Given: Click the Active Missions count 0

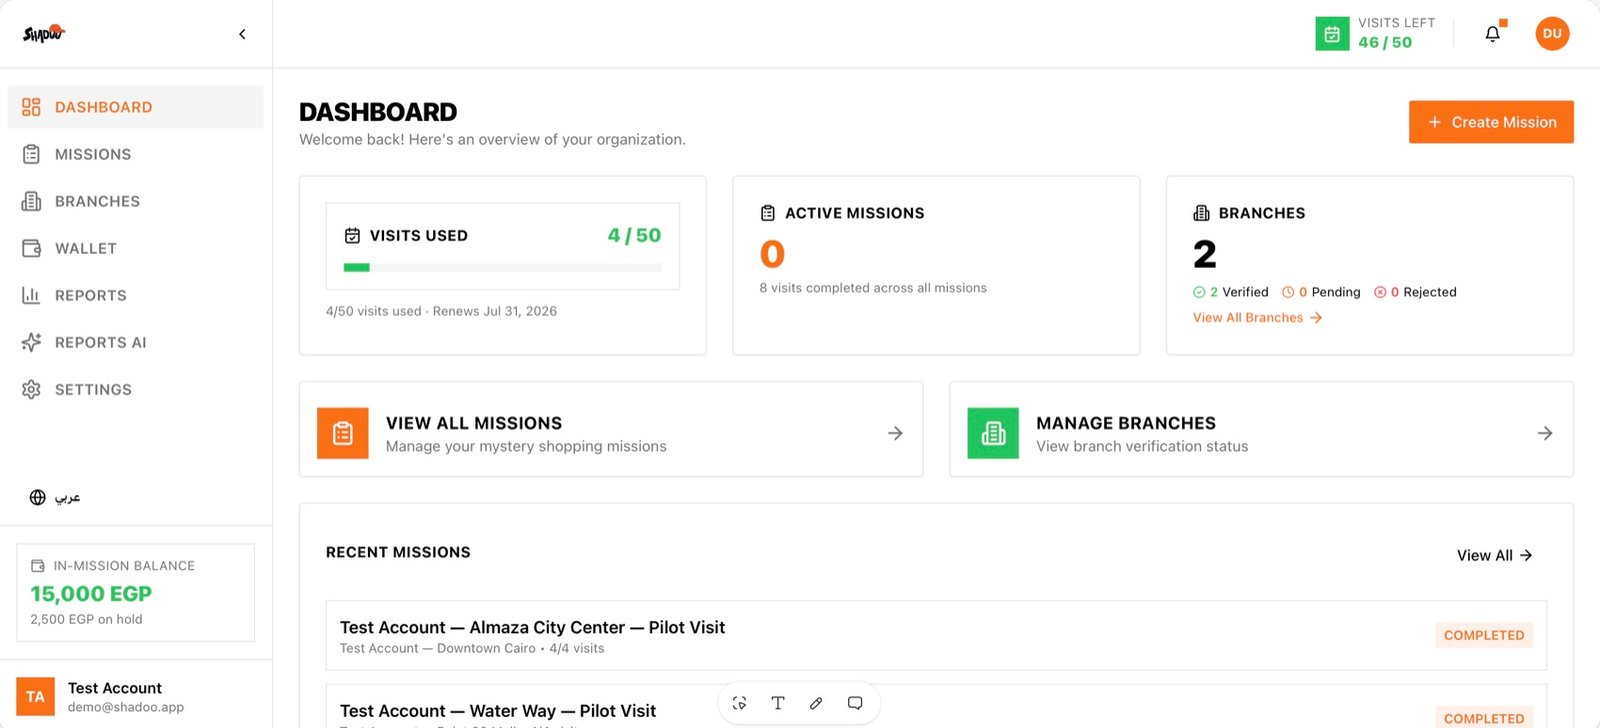Looking at the screenshot, I should [x=772, y=254].
